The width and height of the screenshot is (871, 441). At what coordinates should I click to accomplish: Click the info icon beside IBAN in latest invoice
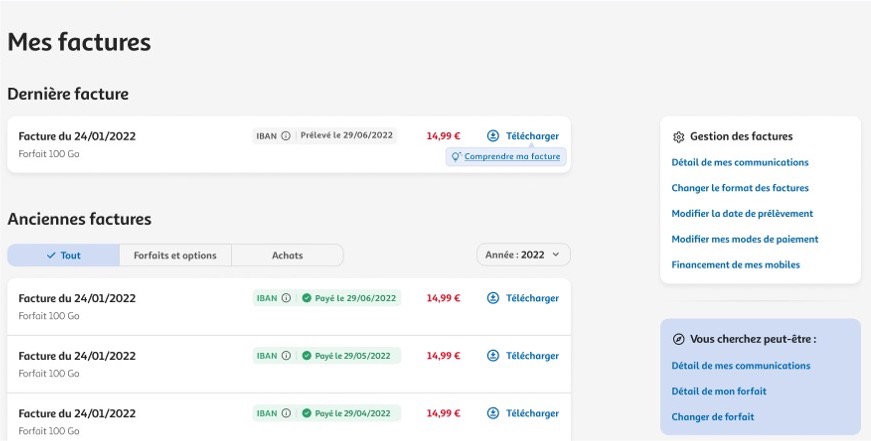(x=286, y=136)
